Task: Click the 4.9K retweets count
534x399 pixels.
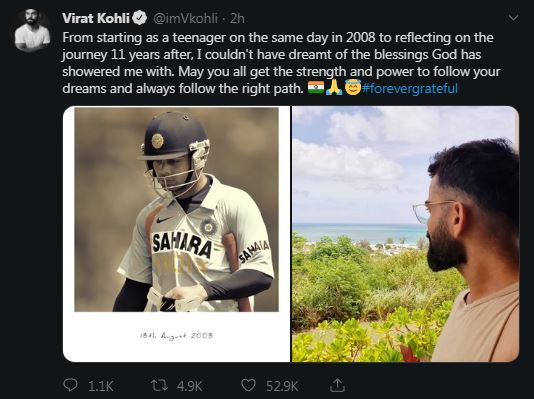Action: (190, 386)
